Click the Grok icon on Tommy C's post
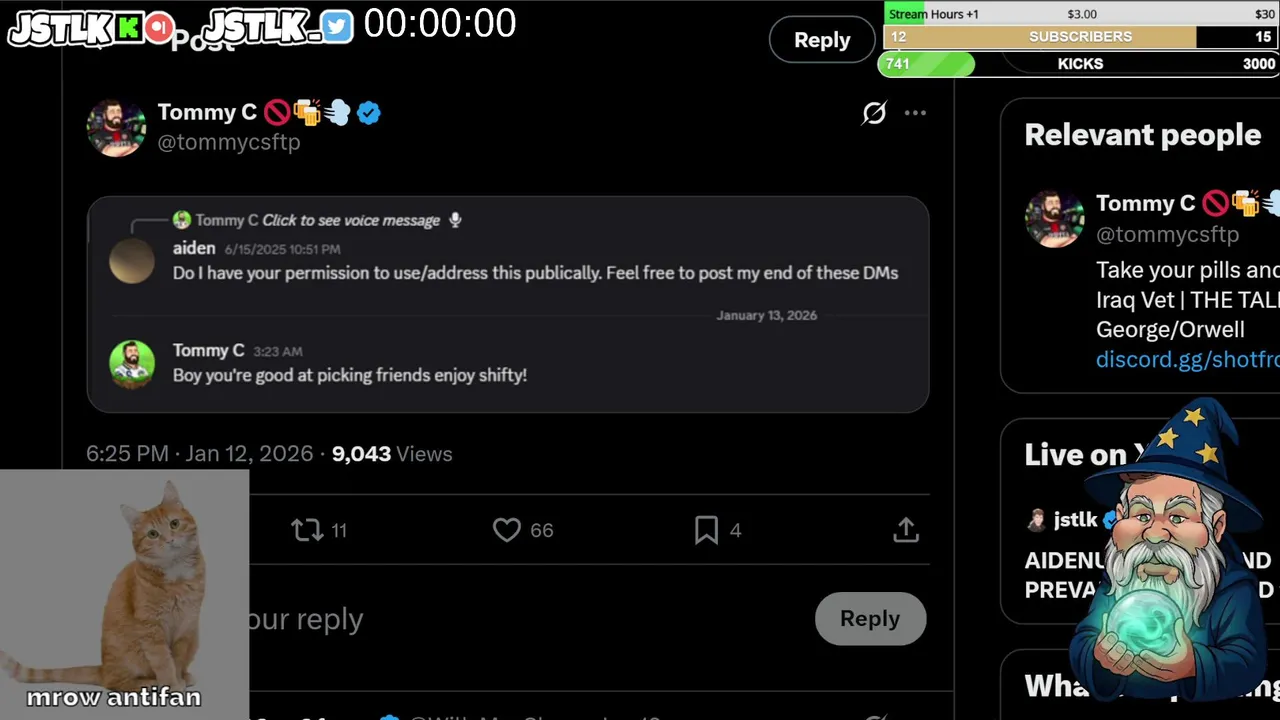This screenshot has height=720, width=1280. click(874, 113)
